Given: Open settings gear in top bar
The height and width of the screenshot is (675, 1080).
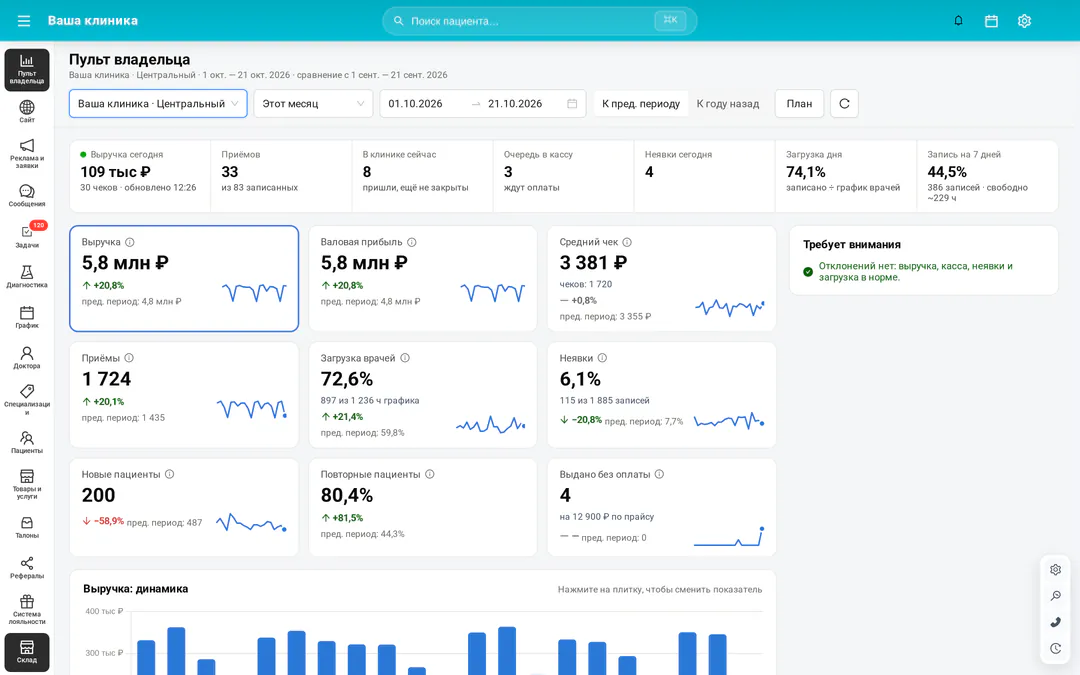Looking at the screenshot, I should pyautogui.click(x=1024, y=21).
